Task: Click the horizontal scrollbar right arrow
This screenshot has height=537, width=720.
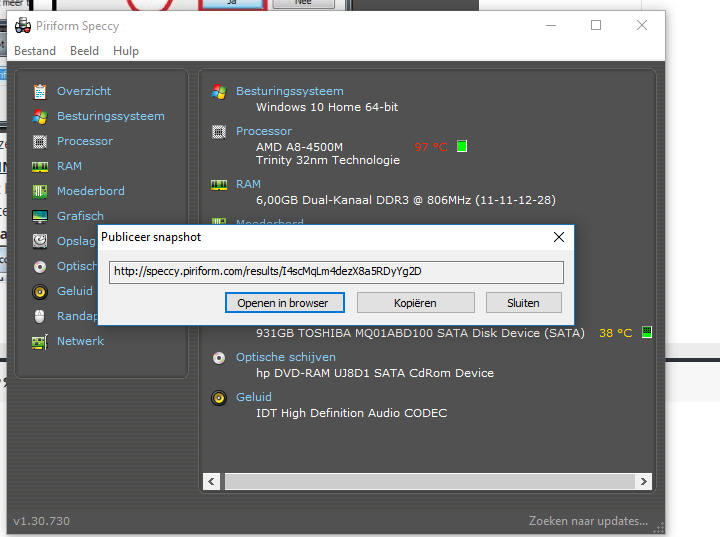Action: (x=643, y=481)
